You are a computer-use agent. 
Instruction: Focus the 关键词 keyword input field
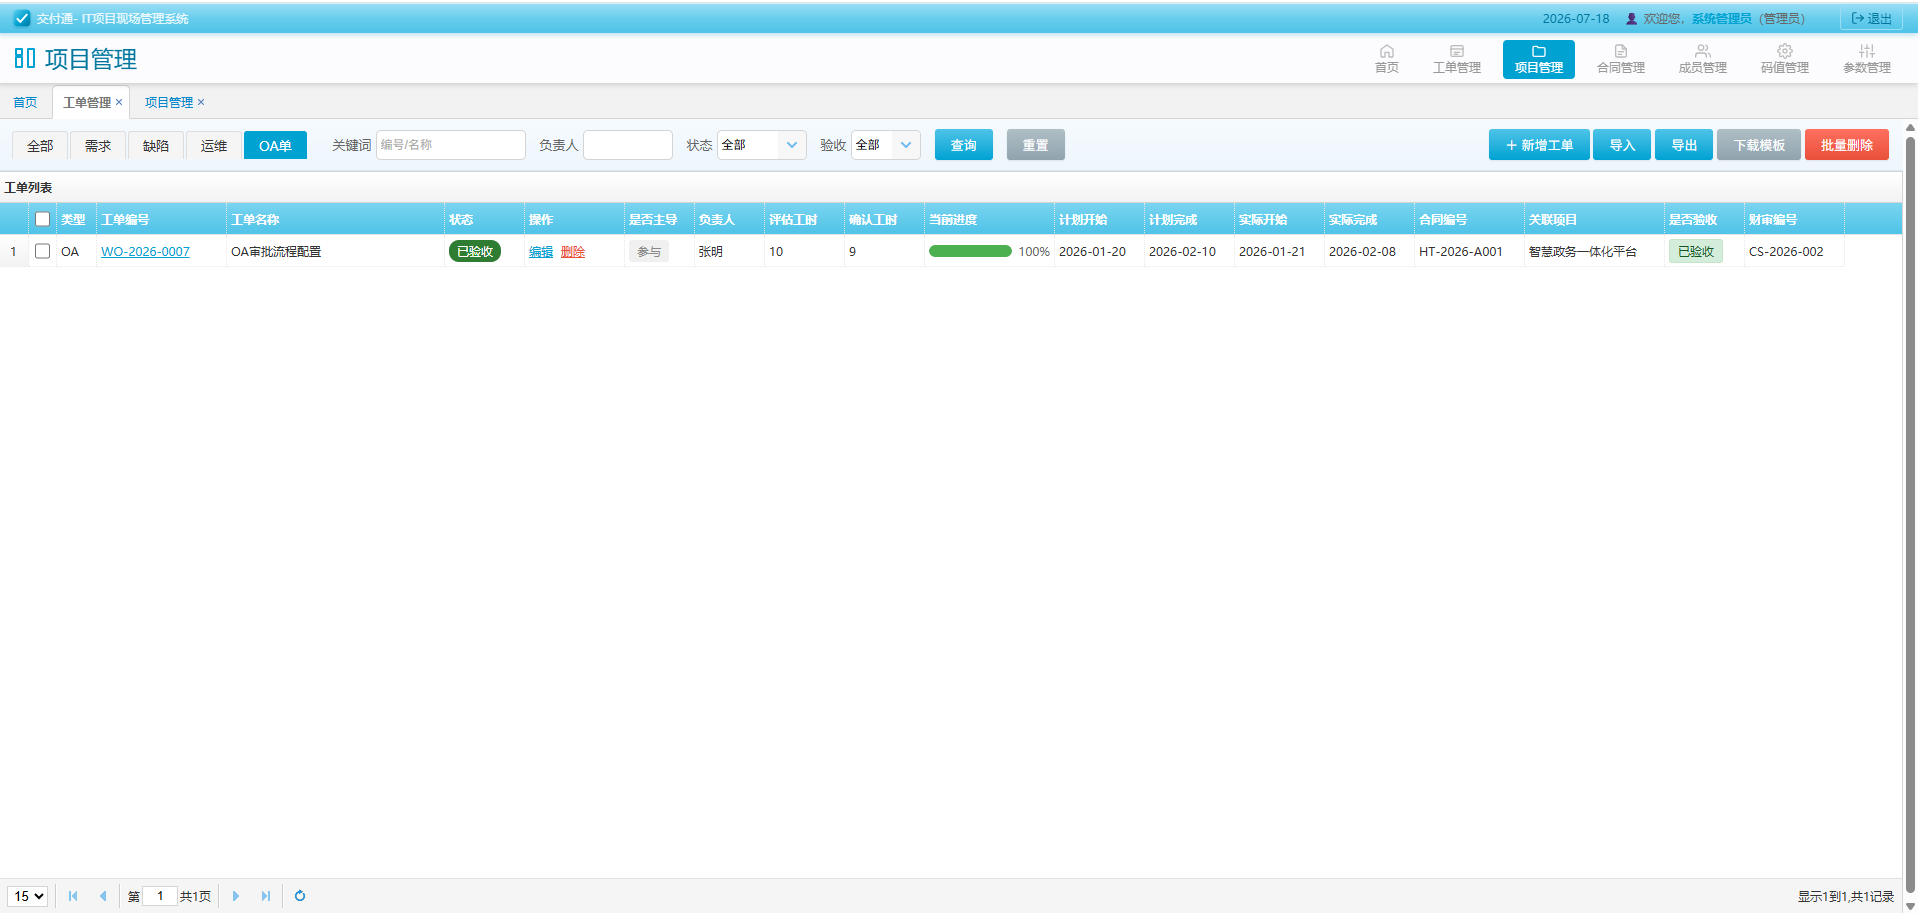[451, 145]
